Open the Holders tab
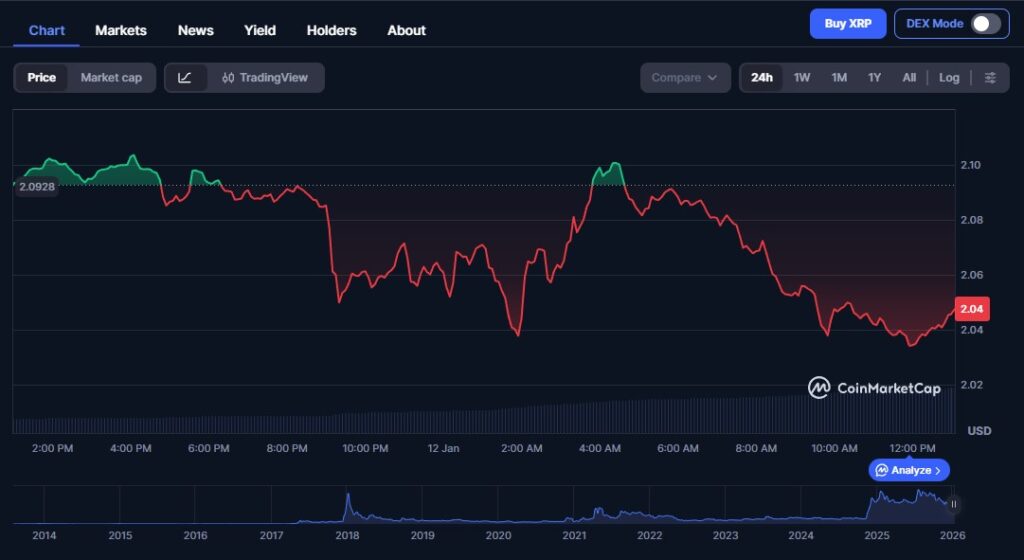 (332, 30)
